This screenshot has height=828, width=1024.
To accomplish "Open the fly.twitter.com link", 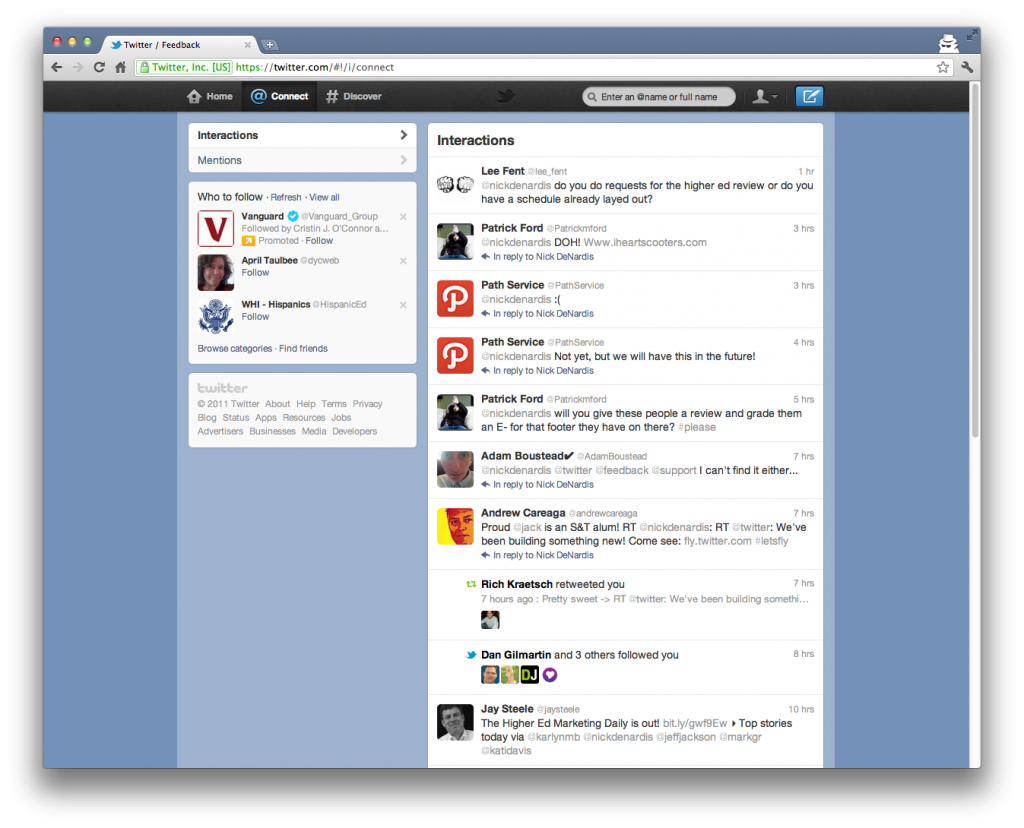I will coord(718,541).
